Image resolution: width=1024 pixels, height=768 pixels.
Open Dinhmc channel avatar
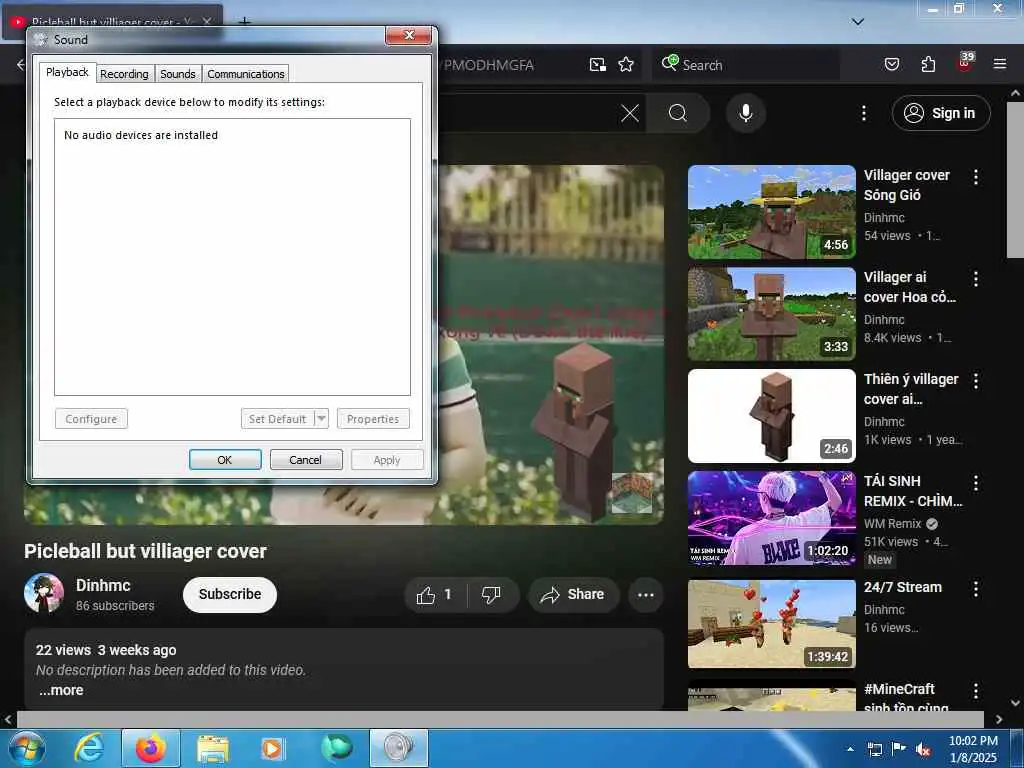(44, 593)
